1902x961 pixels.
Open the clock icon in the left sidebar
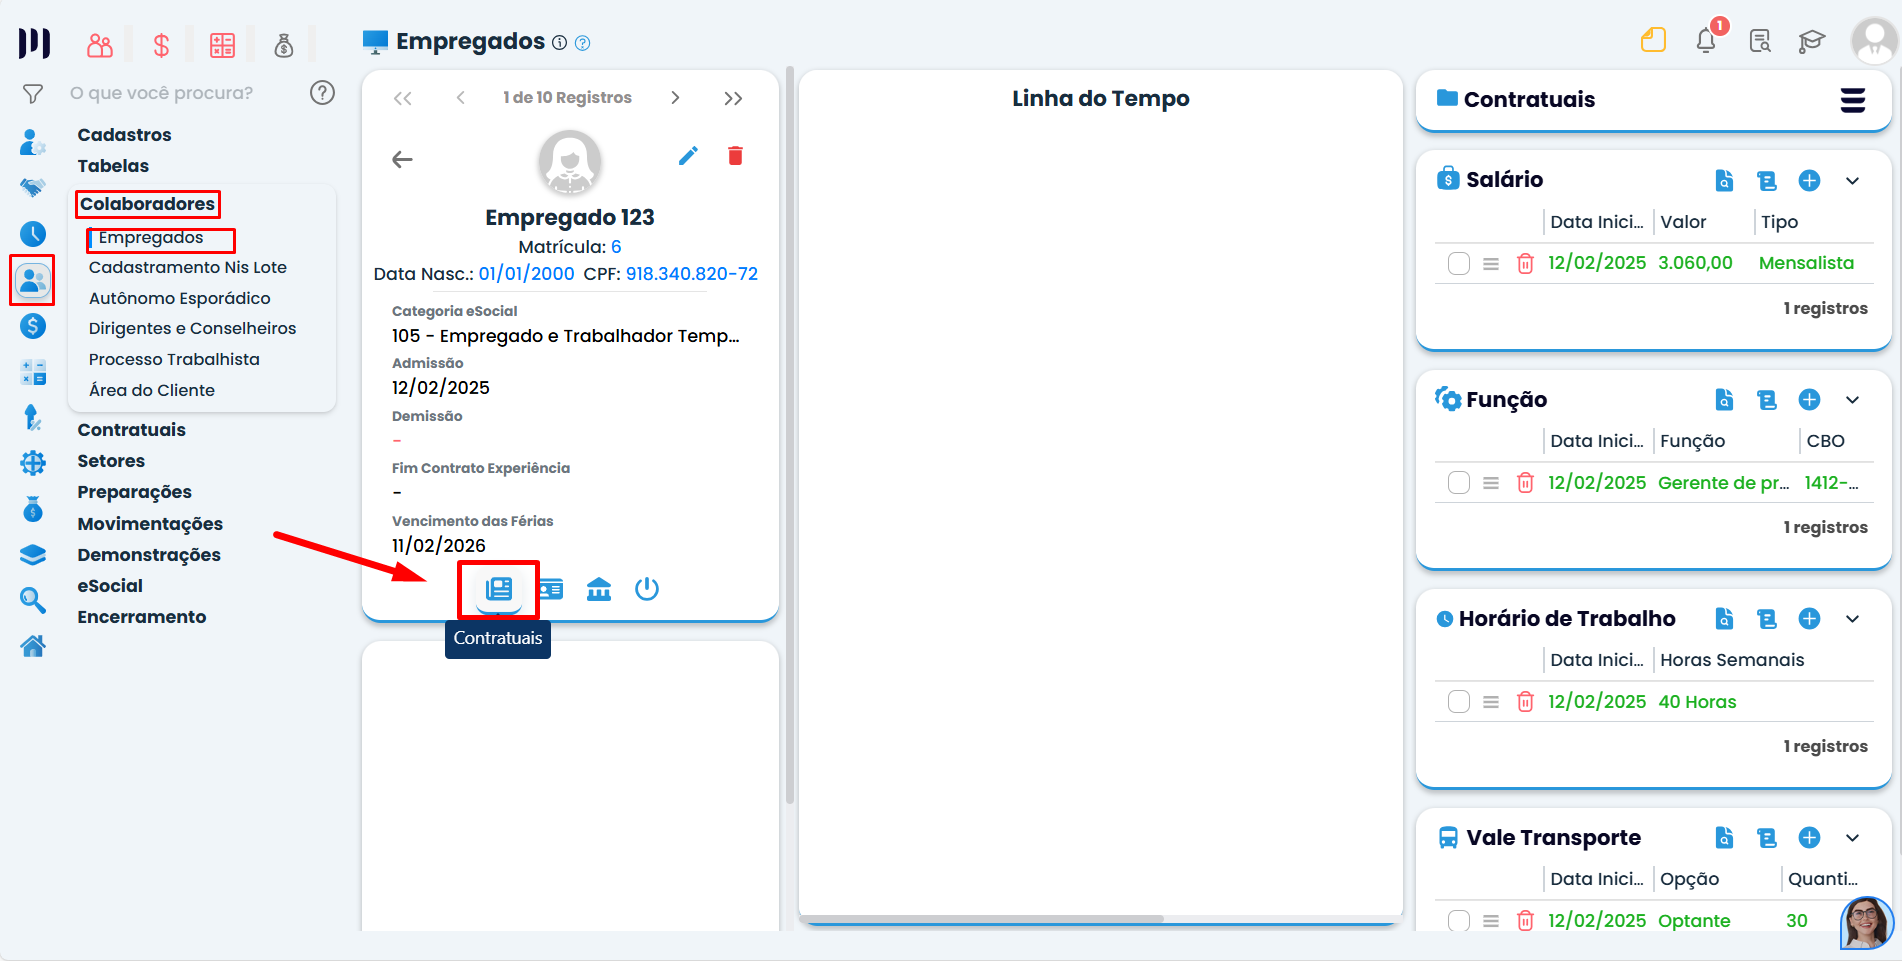coord(33,234)
